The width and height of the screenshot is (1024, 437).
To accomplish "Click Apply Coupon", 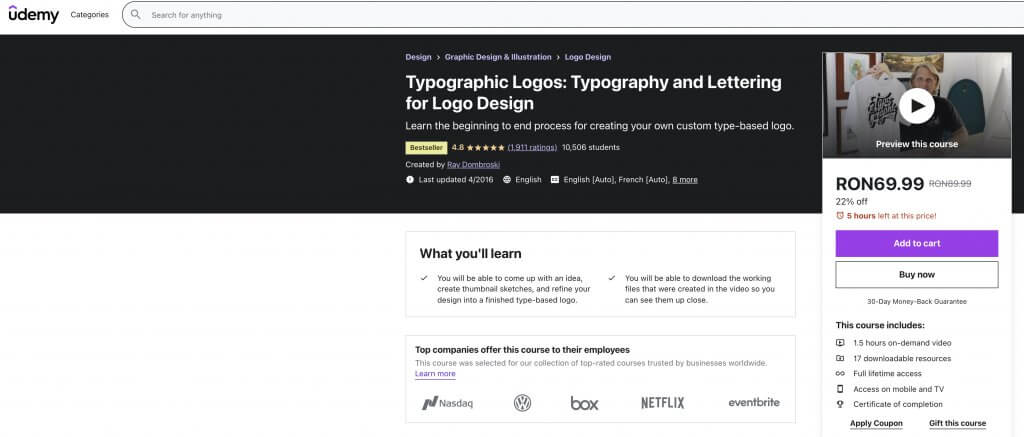I will (876, 423).
